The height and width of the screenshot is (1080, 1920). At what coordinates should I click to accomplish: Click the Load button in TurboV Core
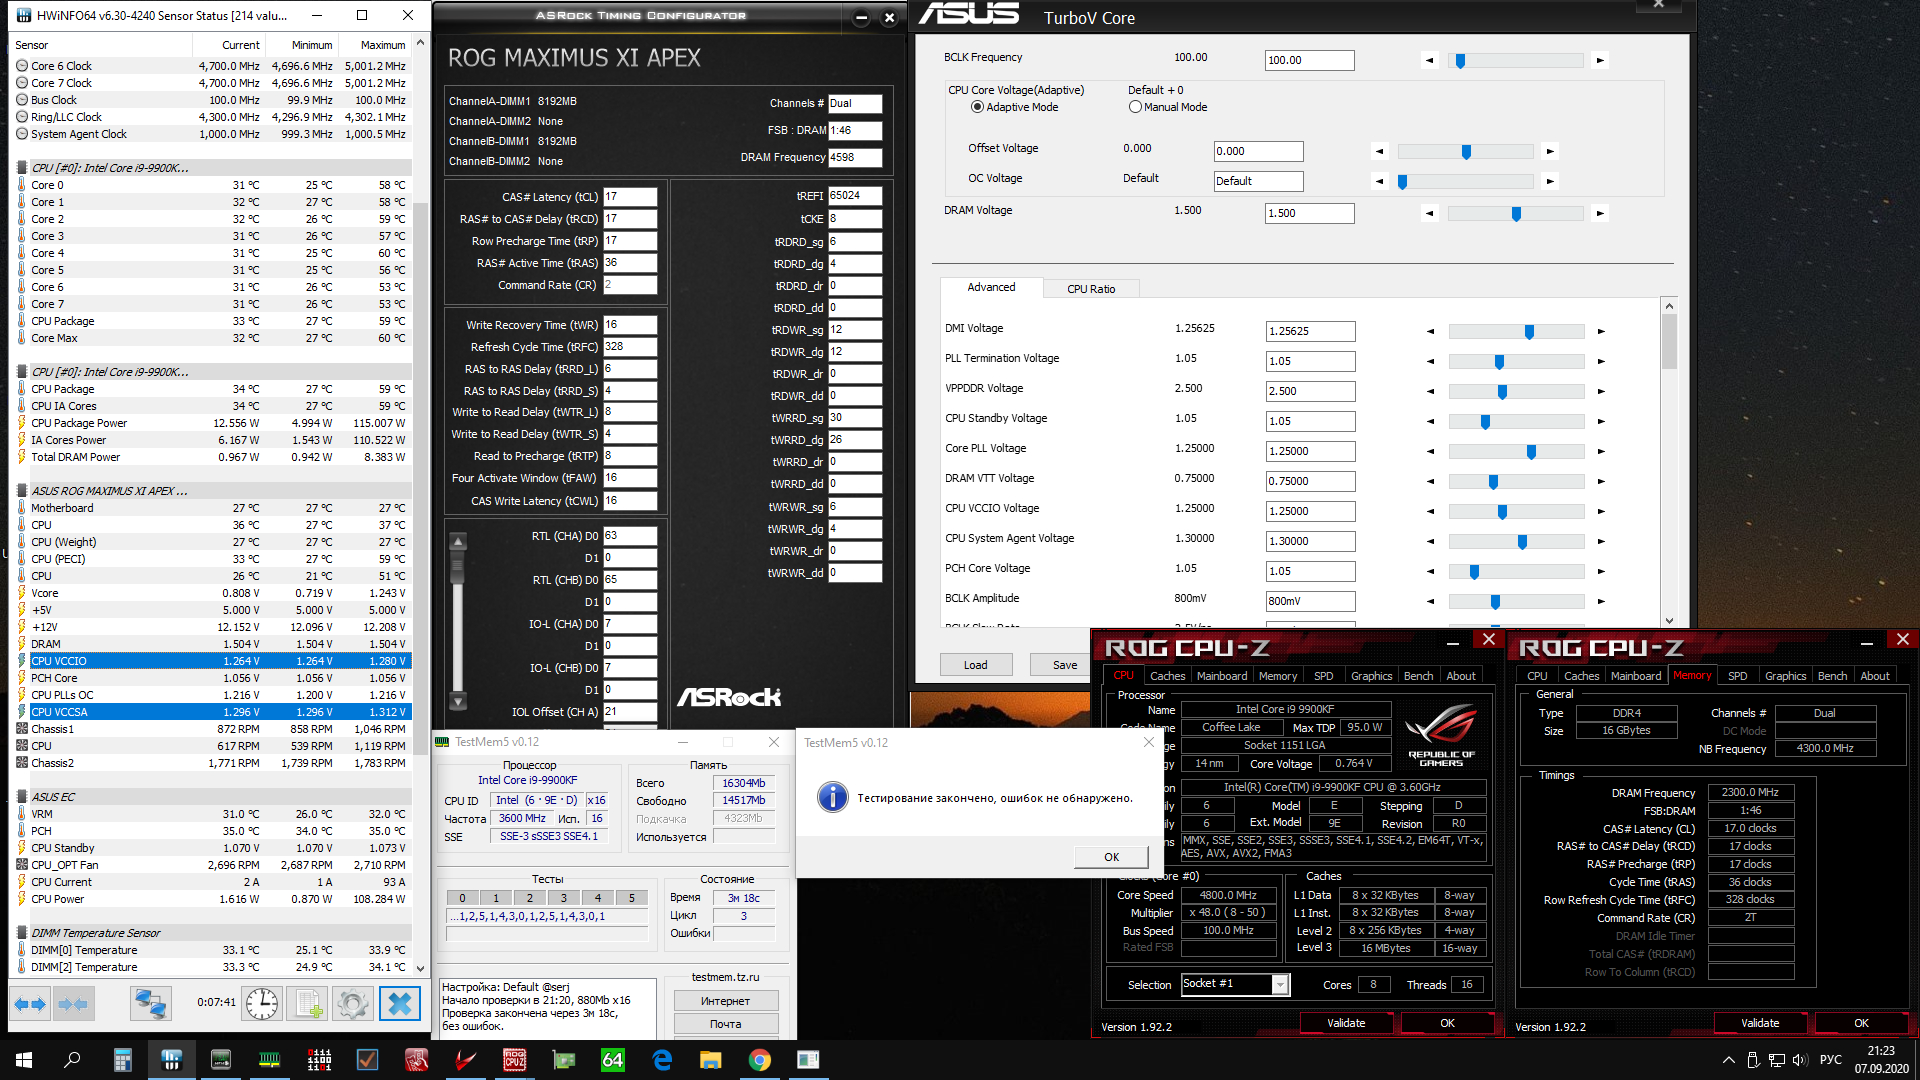tap(975, 665)
